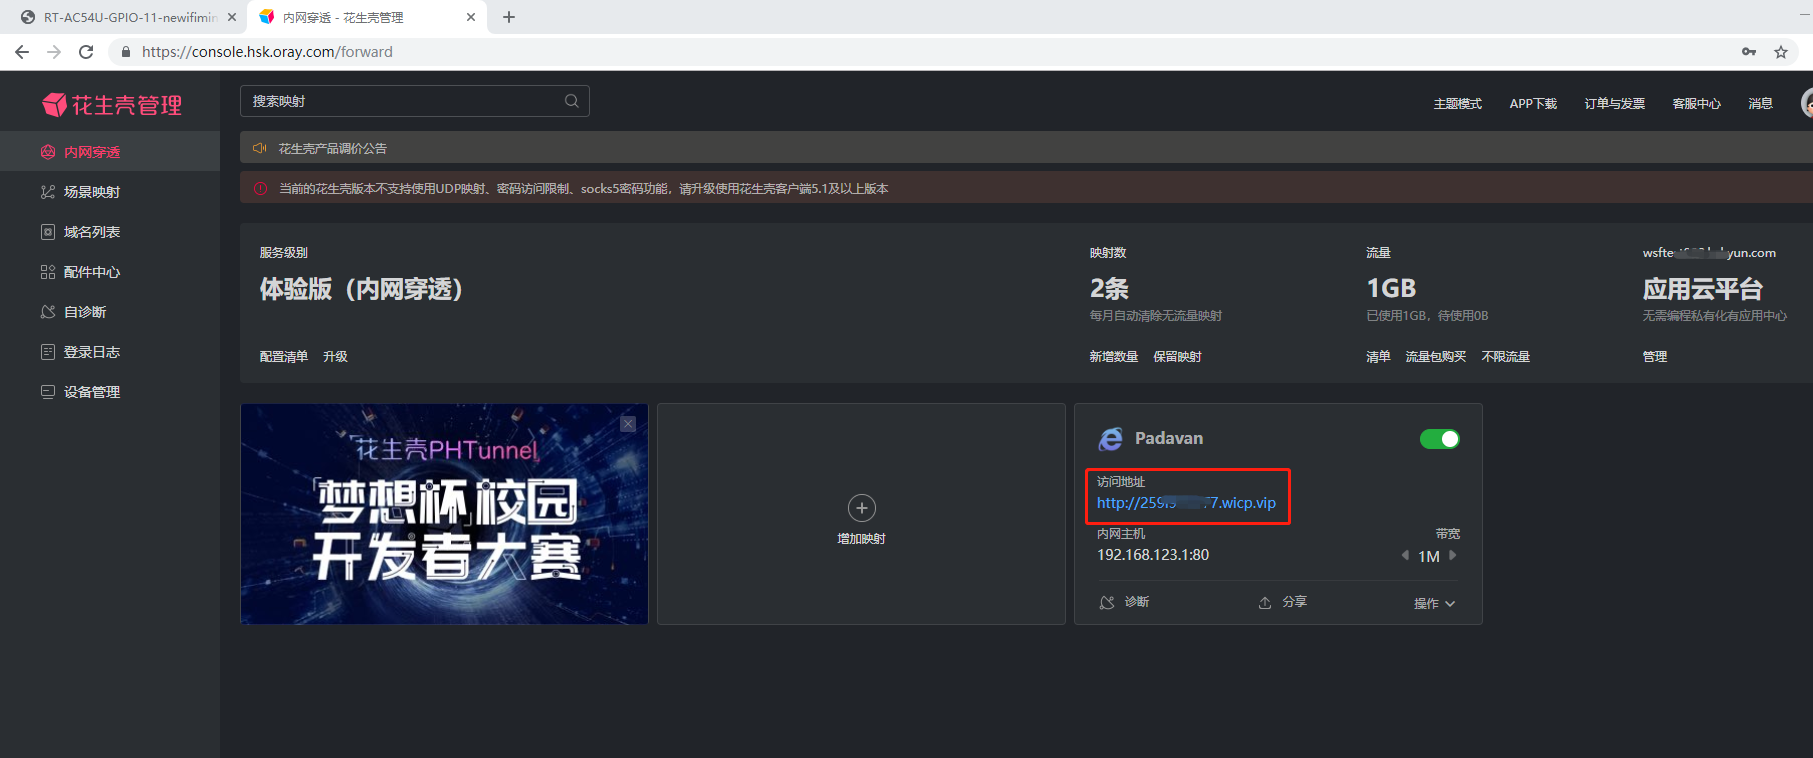Bookmark this page with star icon
Screen dimensions: 1813x758
[x=1781, y=52]
